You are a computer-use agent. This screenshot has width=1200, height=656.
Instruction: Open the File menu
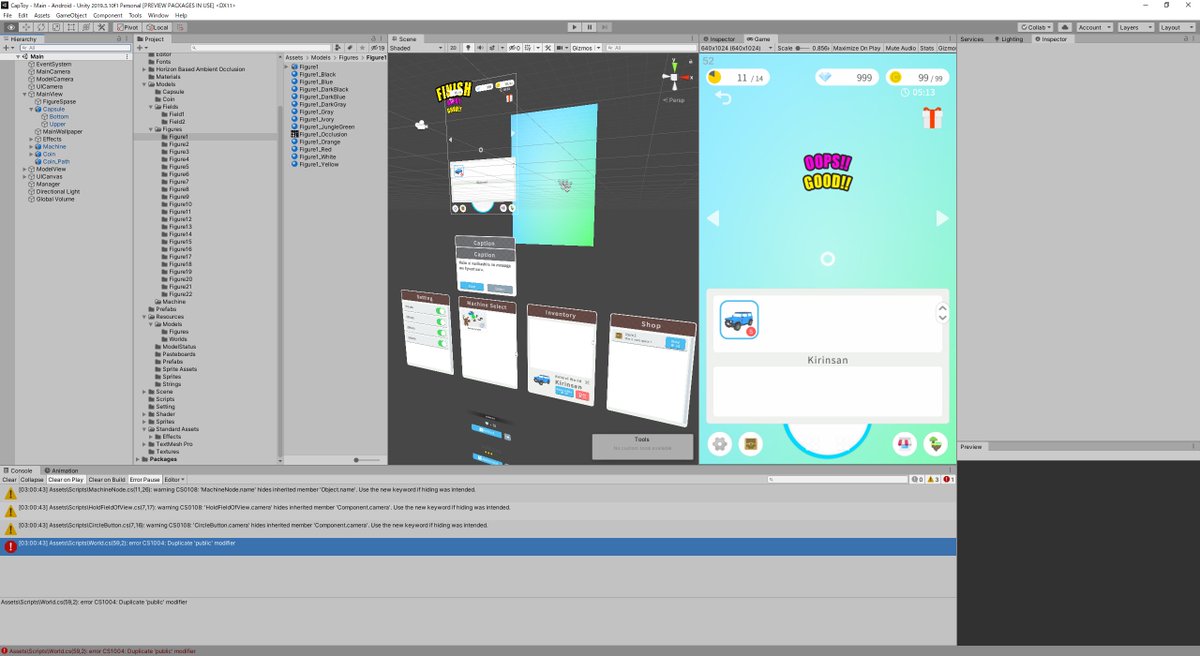8,16
